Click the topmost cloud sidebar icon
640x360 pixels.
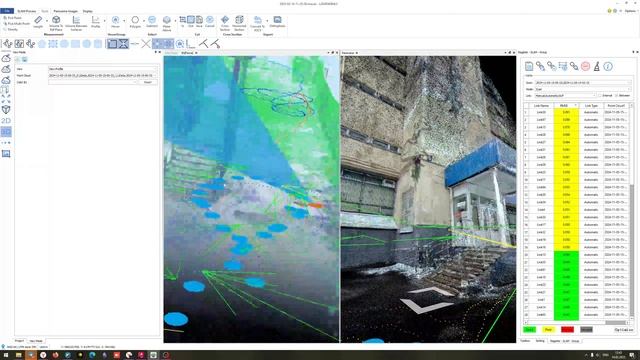click(x=6, y=58)
